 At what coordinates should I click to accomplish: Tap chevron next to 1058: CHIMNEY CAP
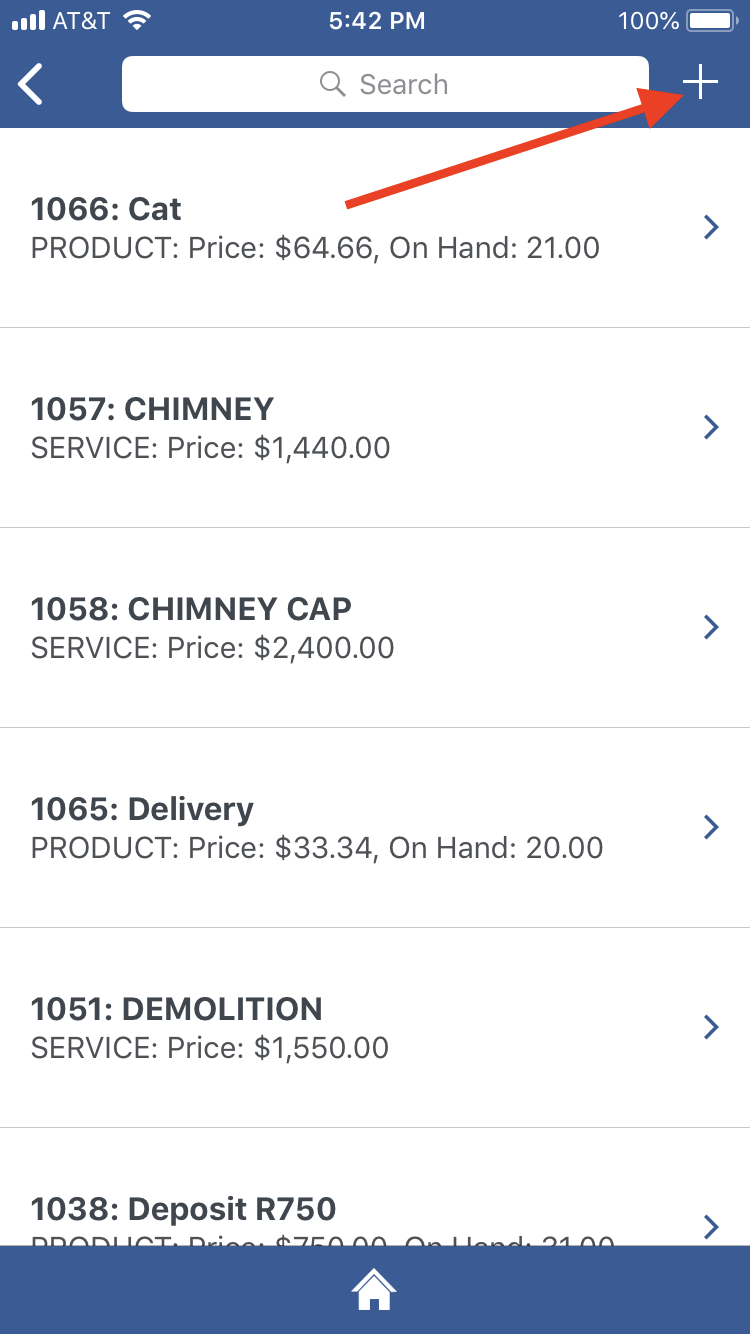(711, 627)
